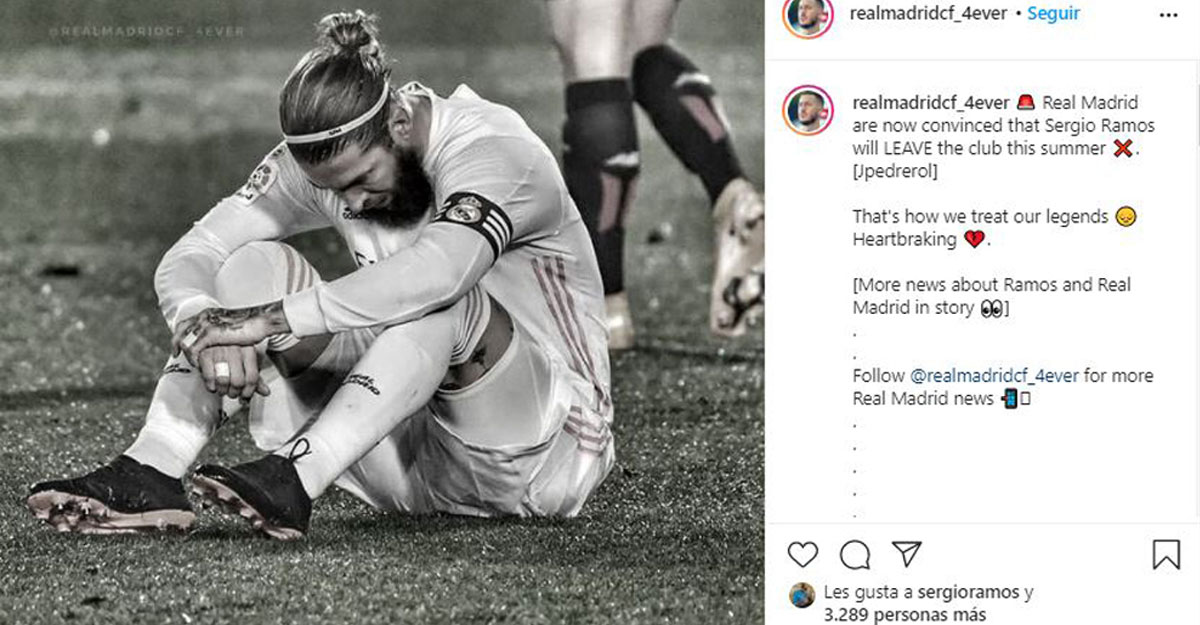
Task: Click the 'More news about Ramos' caption line
Action: pyautogui.click(x=991, y=285)
